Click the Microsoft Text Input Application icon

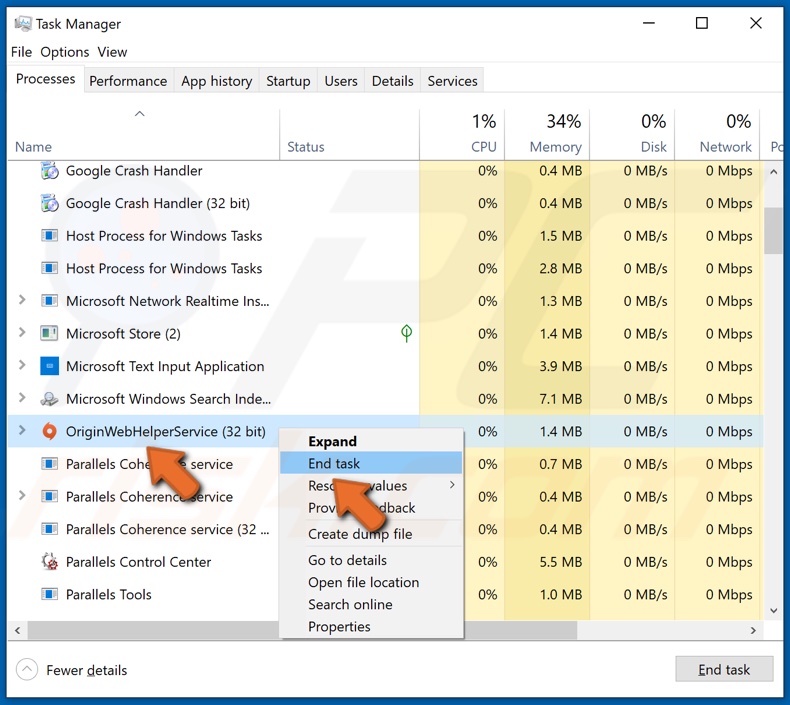coord(49,366)
